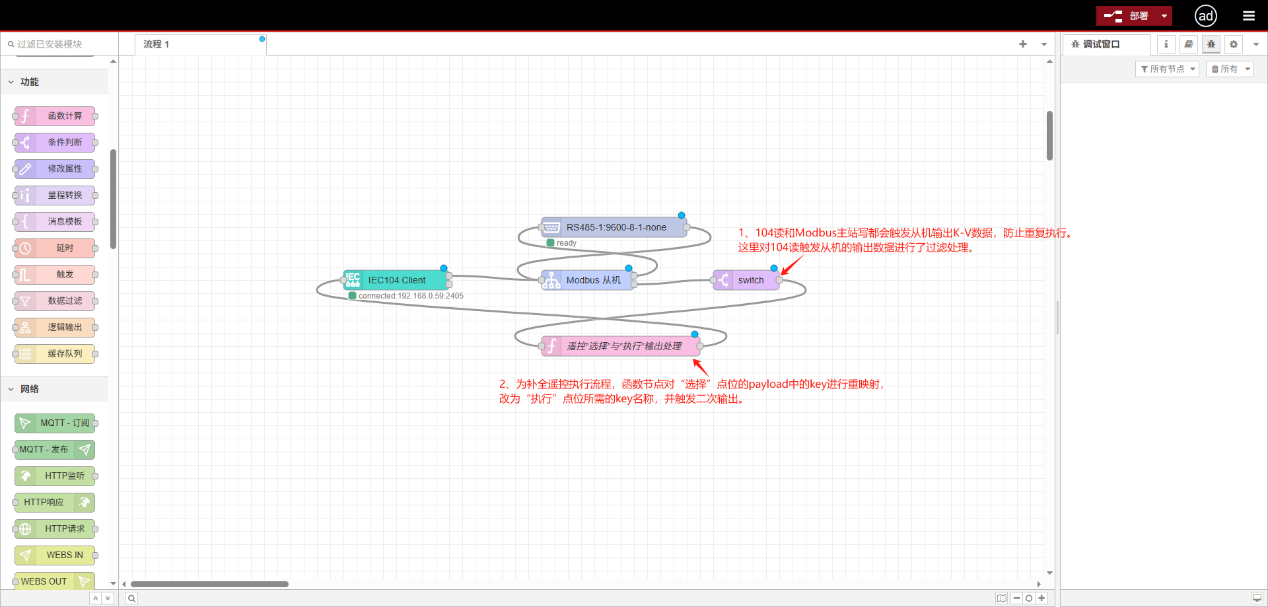Click the 所有 clear messages button
Viewport: 1268px width, 607px height.
point(1229,69)
